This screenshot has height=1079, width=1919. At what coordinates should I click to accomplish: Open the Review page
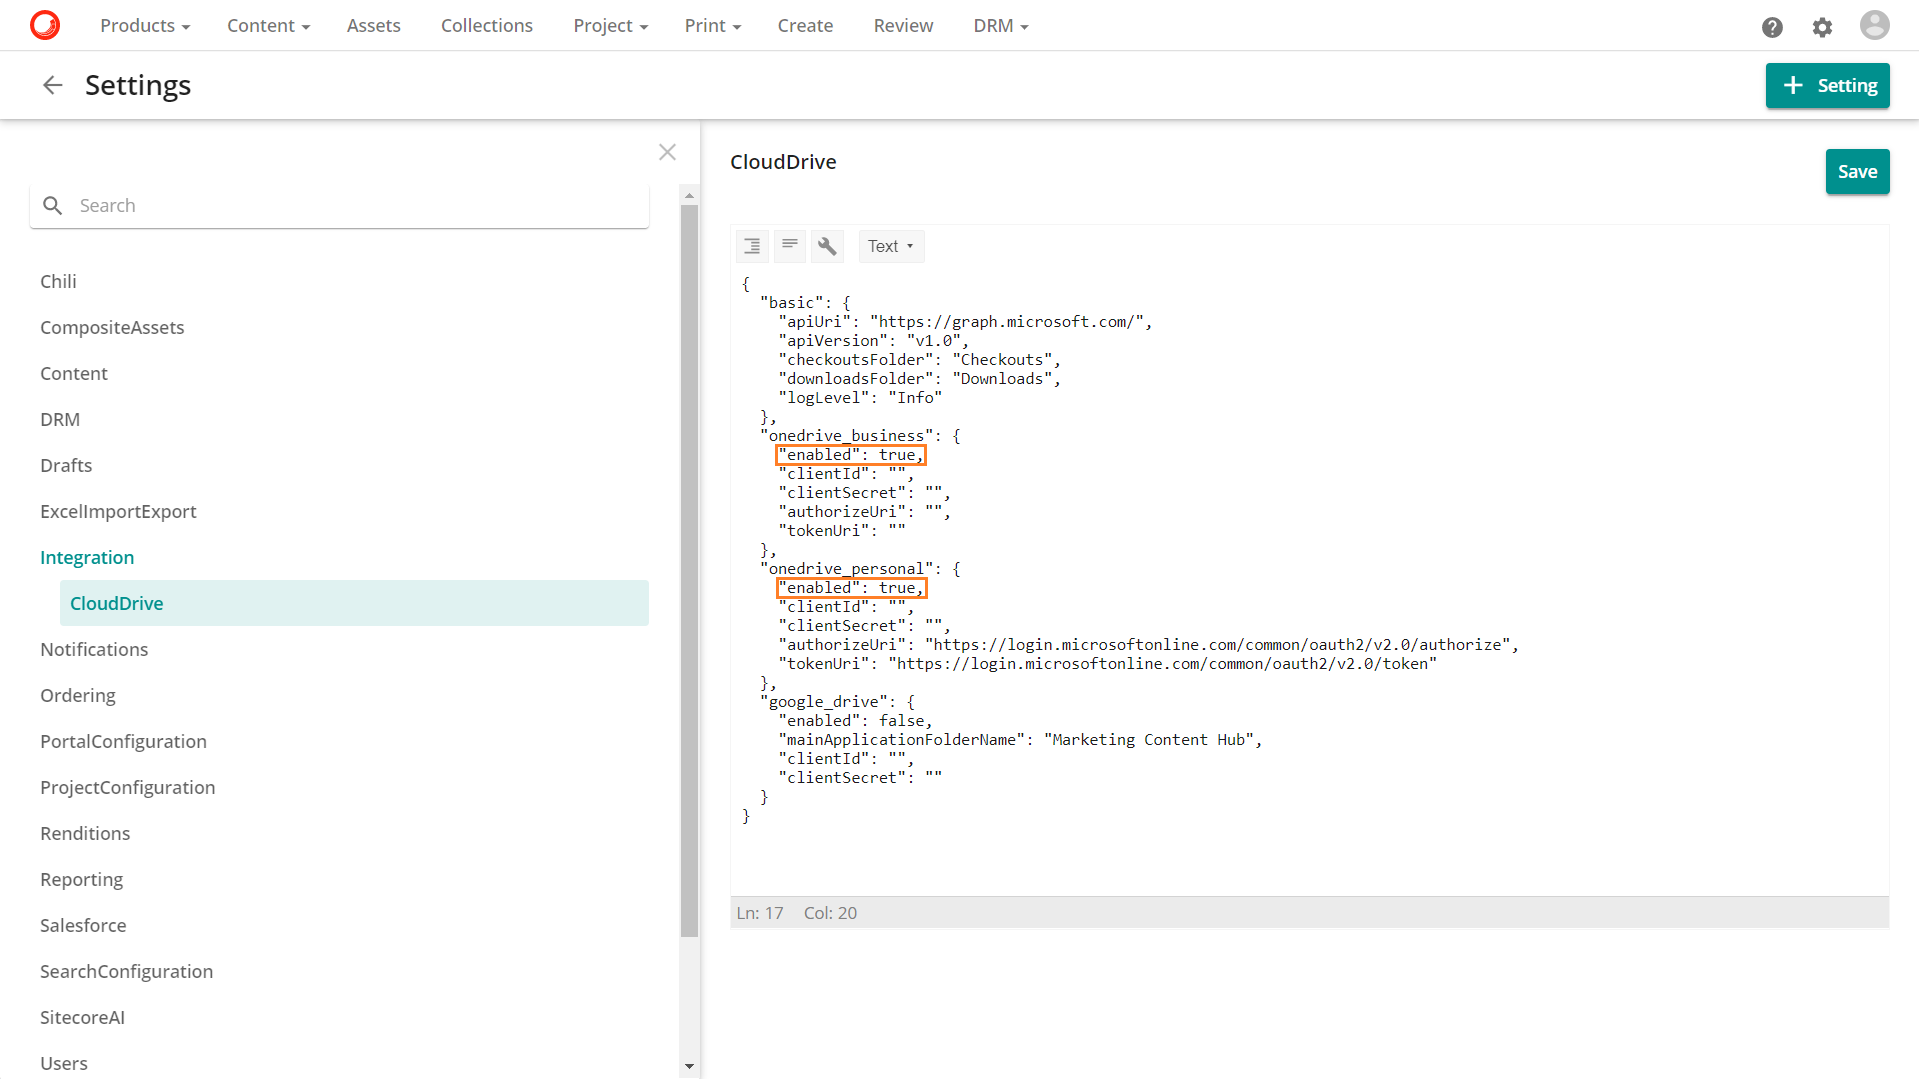point(903,25)
